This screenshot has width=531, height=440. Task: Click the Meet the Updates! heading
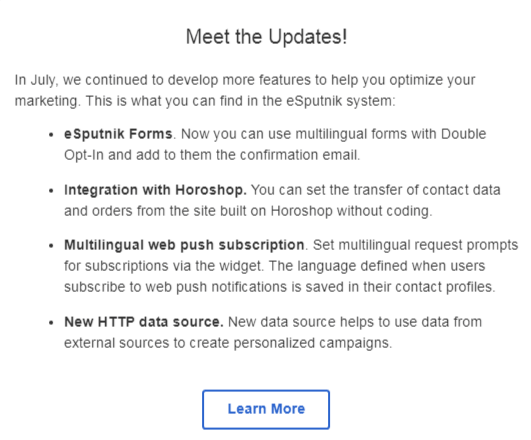pyautogui.click(x=267, y=37)
